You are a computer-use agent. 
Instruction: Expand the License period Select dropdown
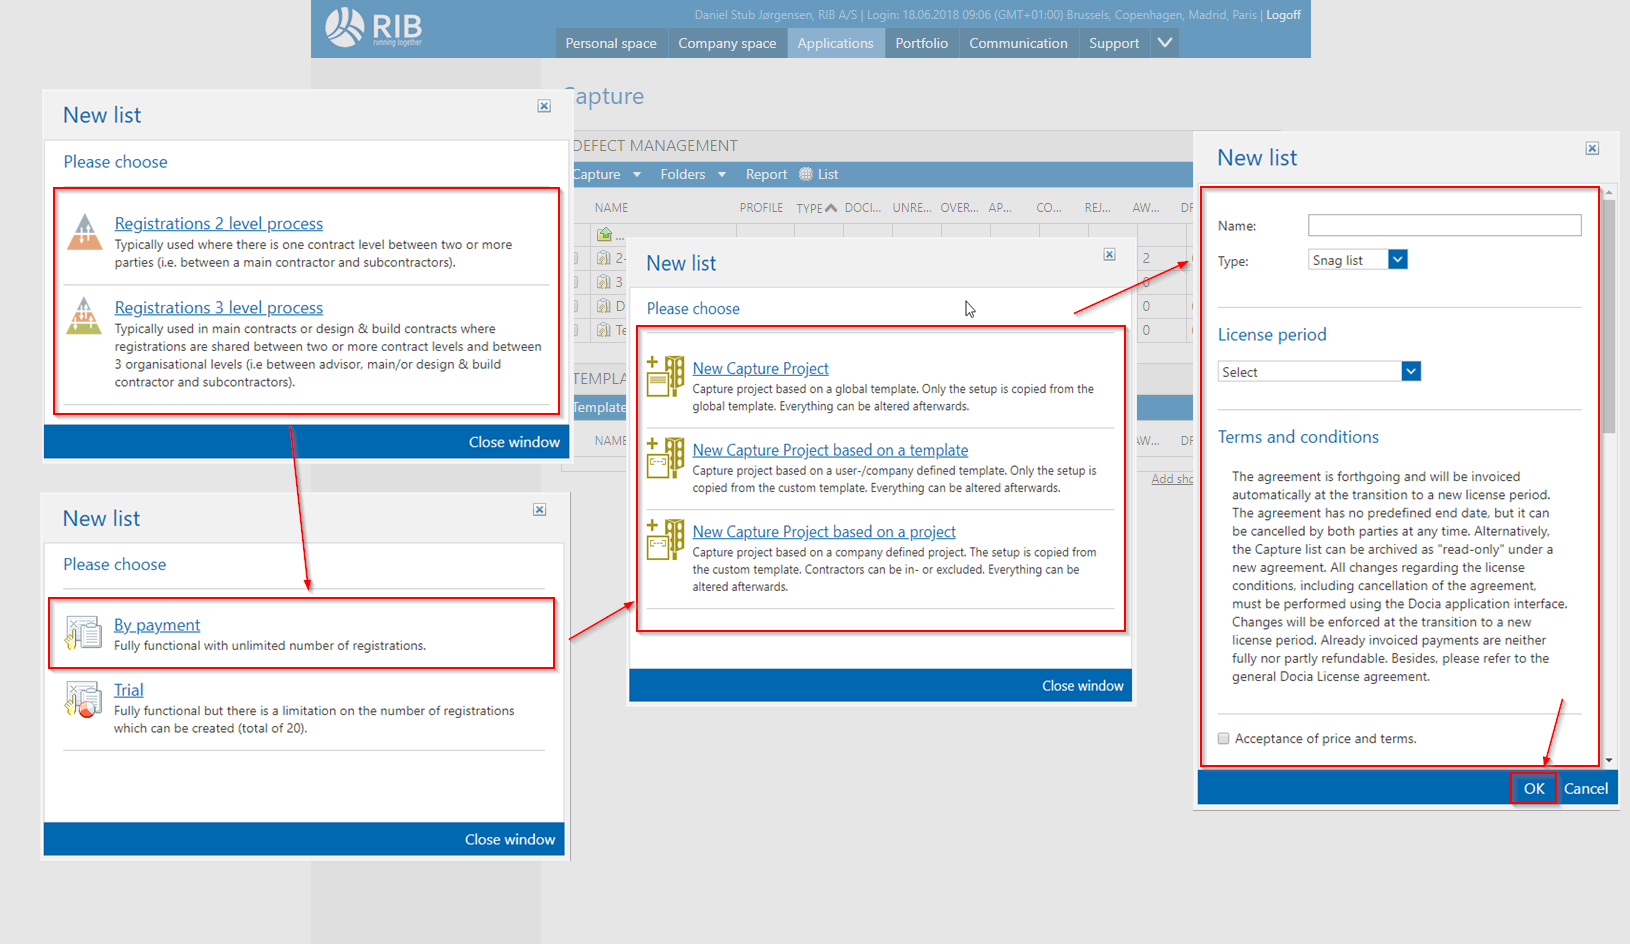click(1410, 372)
